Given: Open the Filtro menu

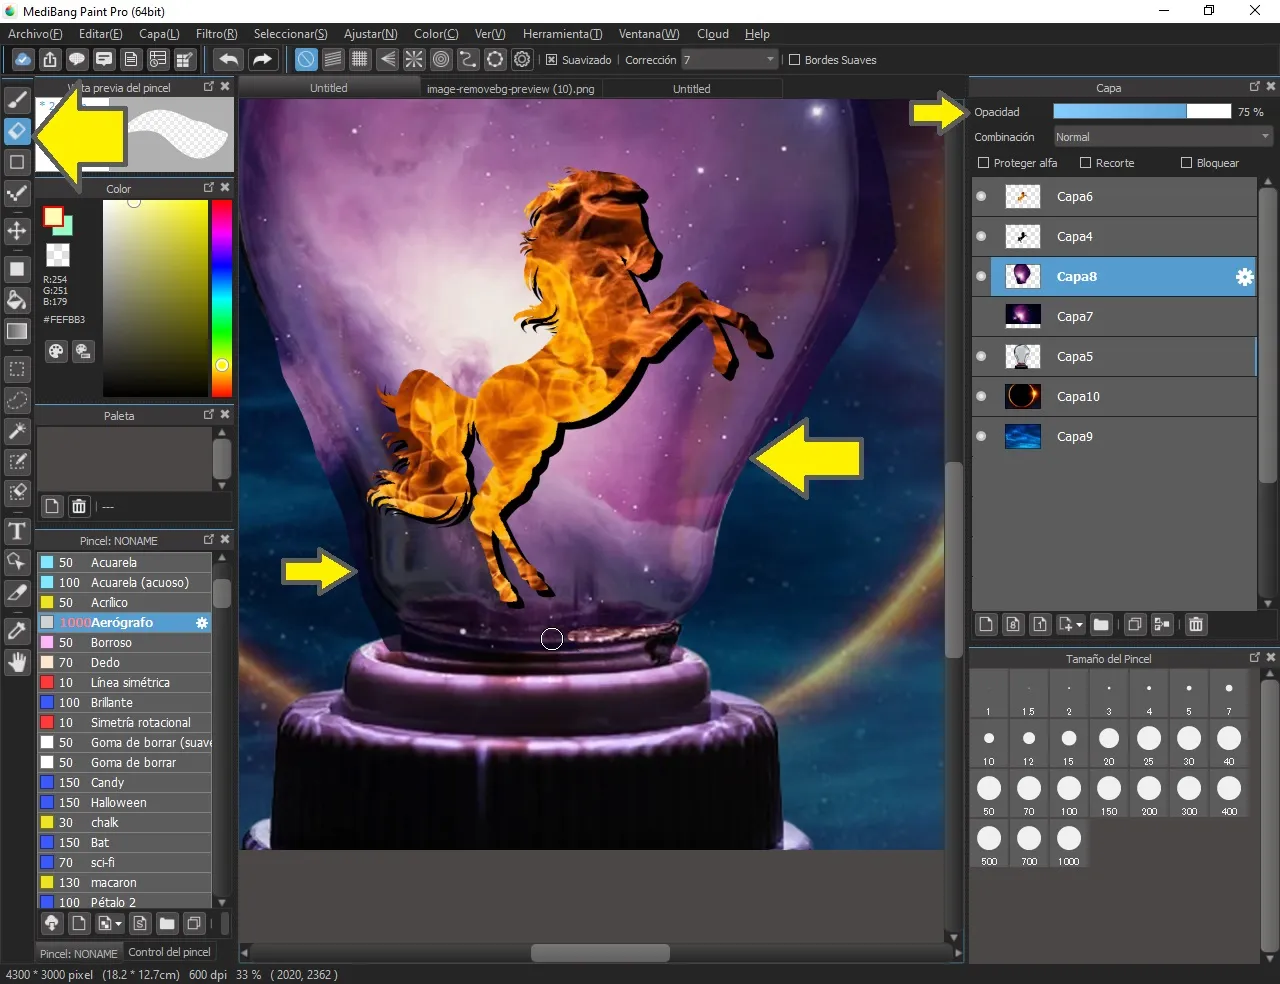Looking at the screenshot, I should point(216,34).
